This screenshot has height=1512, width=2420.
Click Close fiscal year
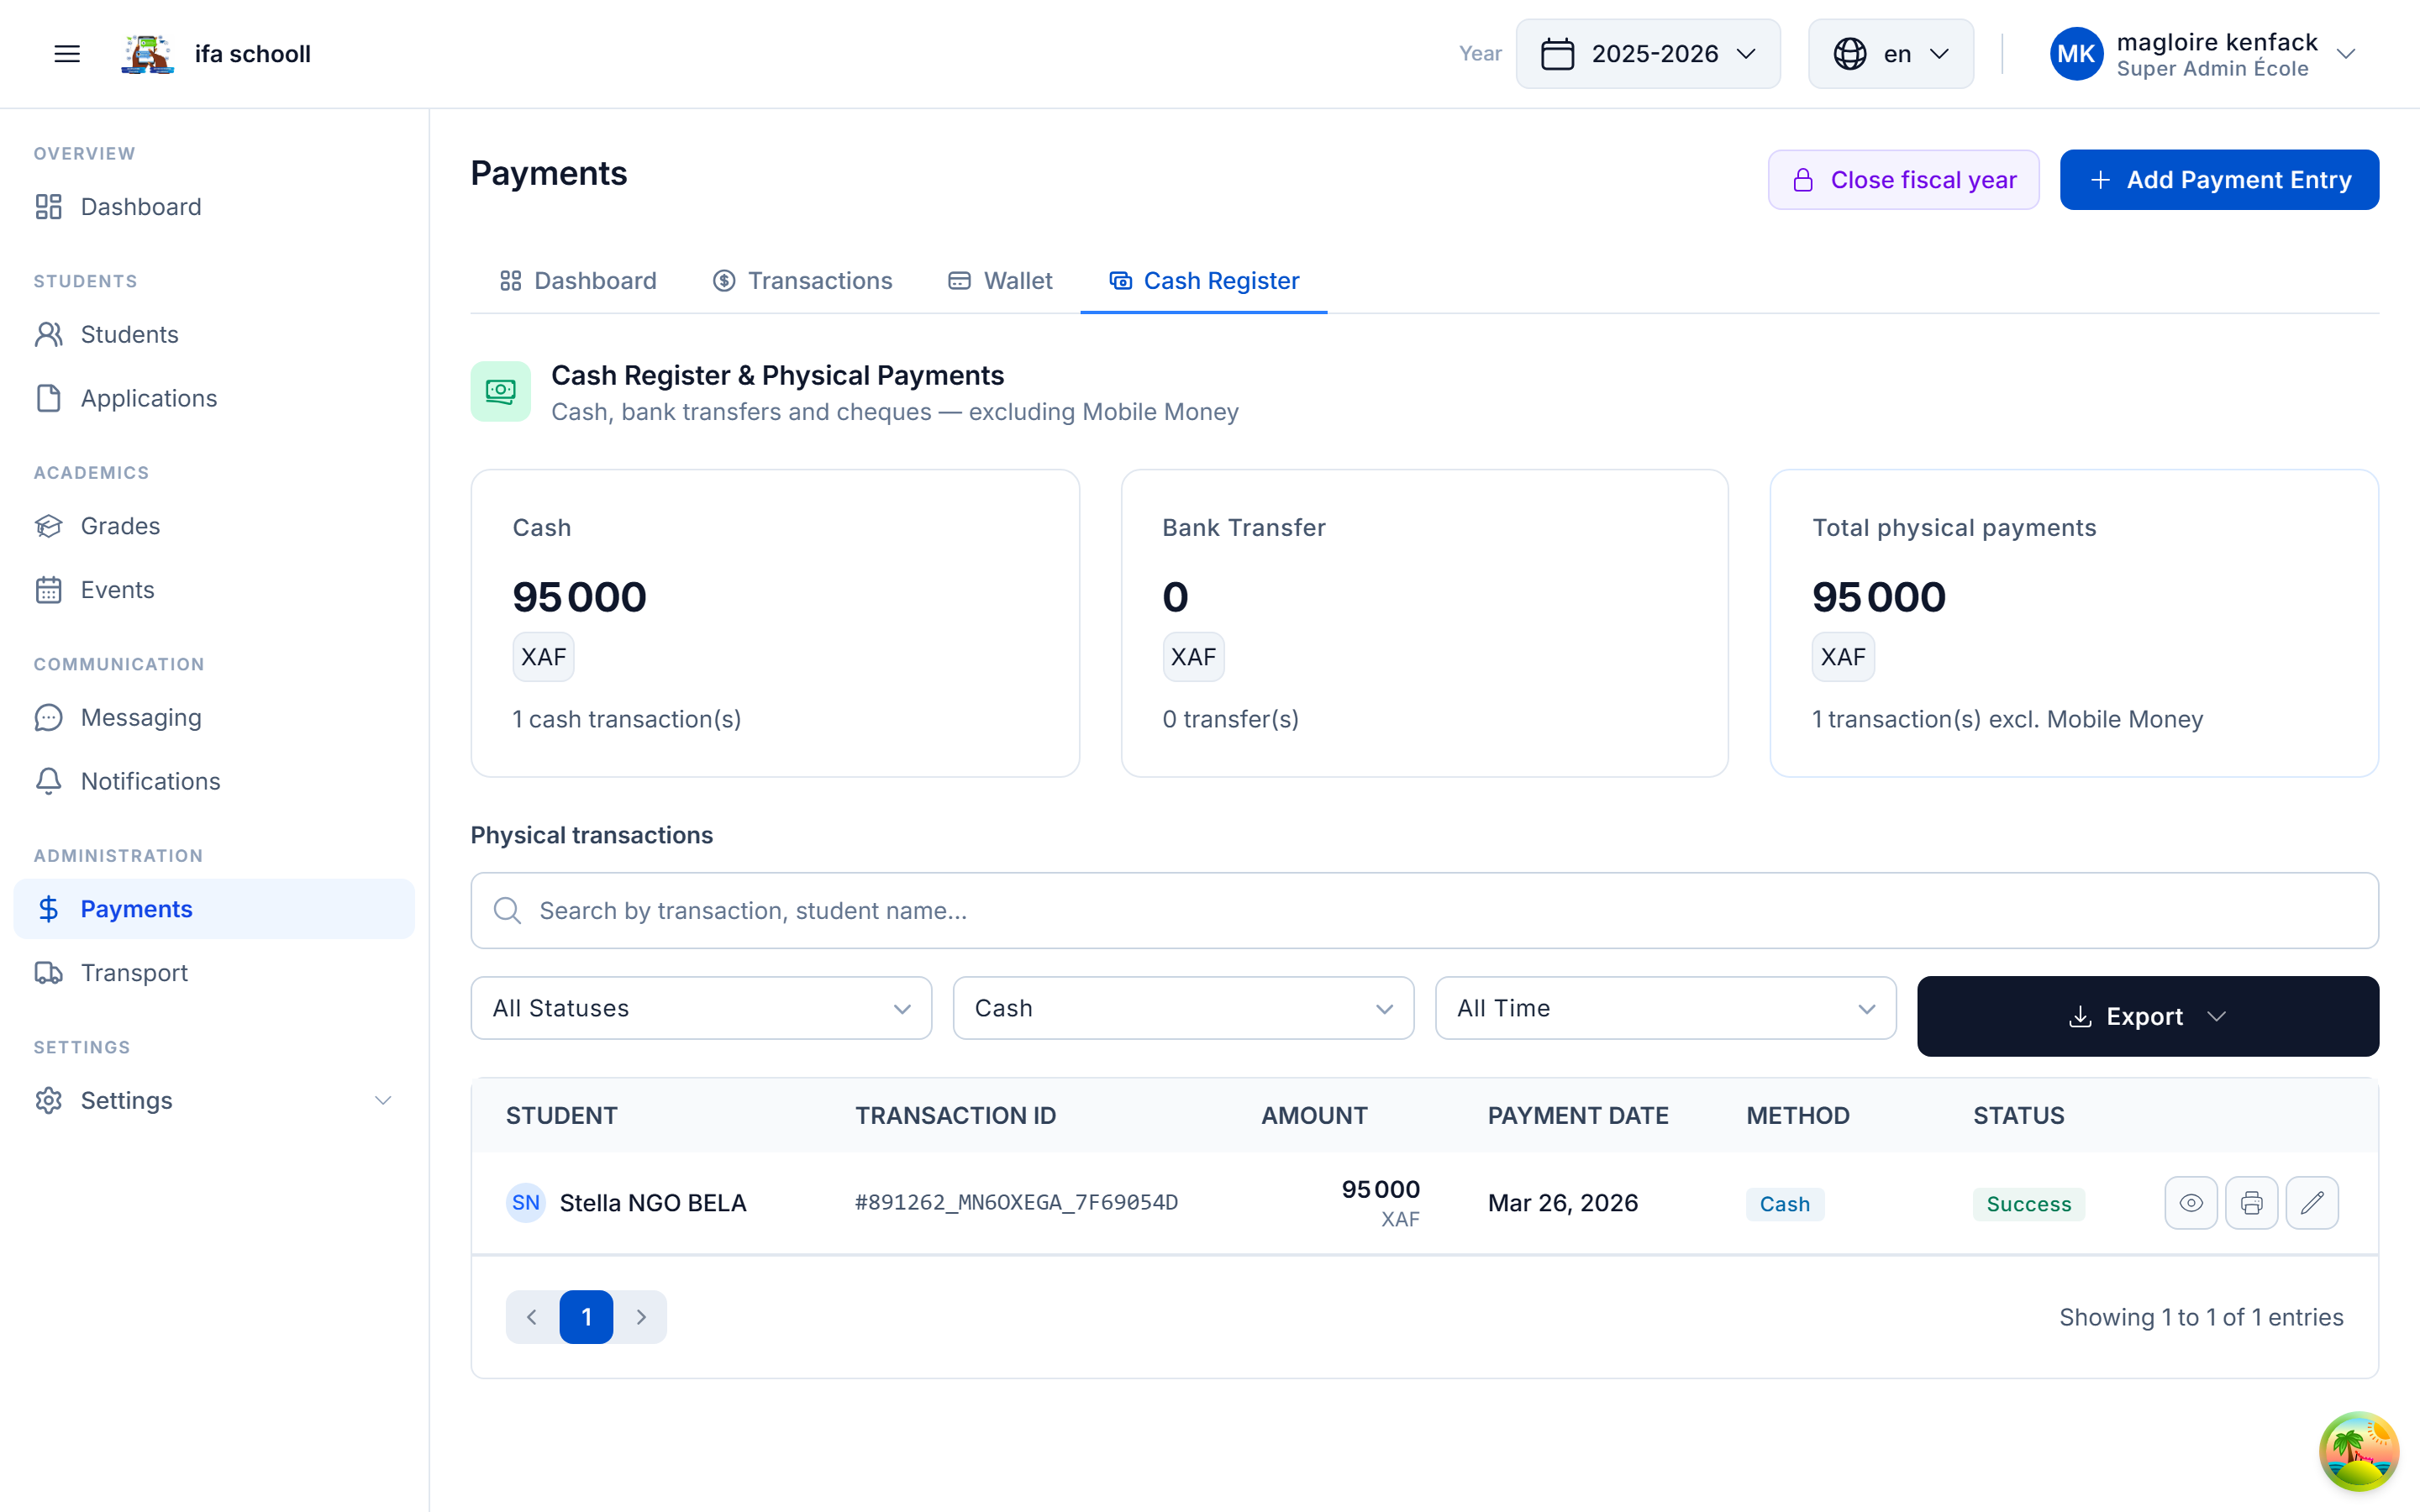(1903, 179)
